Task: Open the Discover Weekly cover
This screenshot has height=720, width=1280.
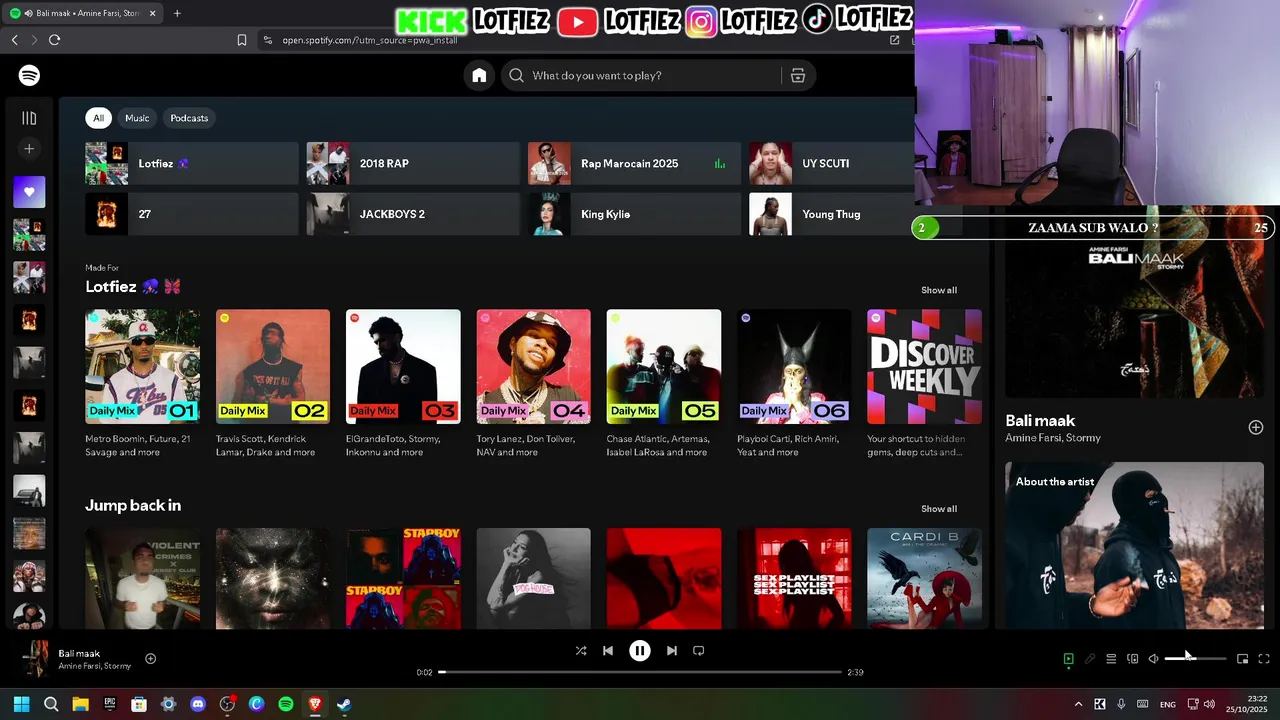Action: pos(925,367)
